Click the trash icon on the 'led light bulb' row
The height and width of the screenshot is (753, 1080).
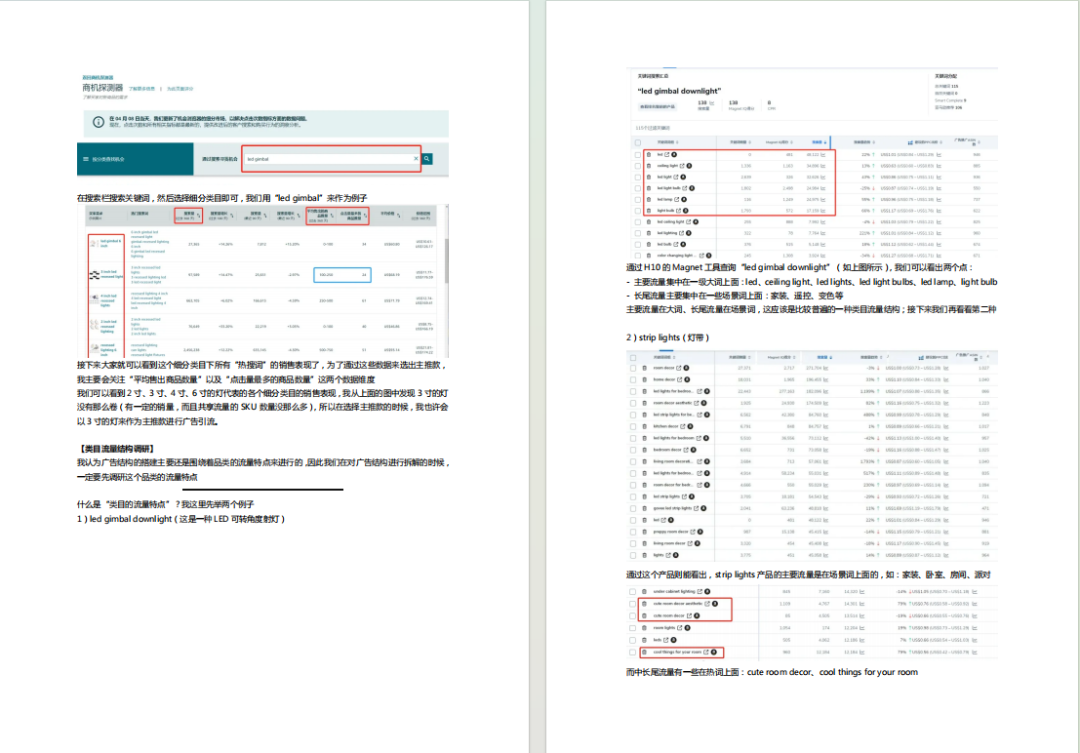[x=648, y=188]
